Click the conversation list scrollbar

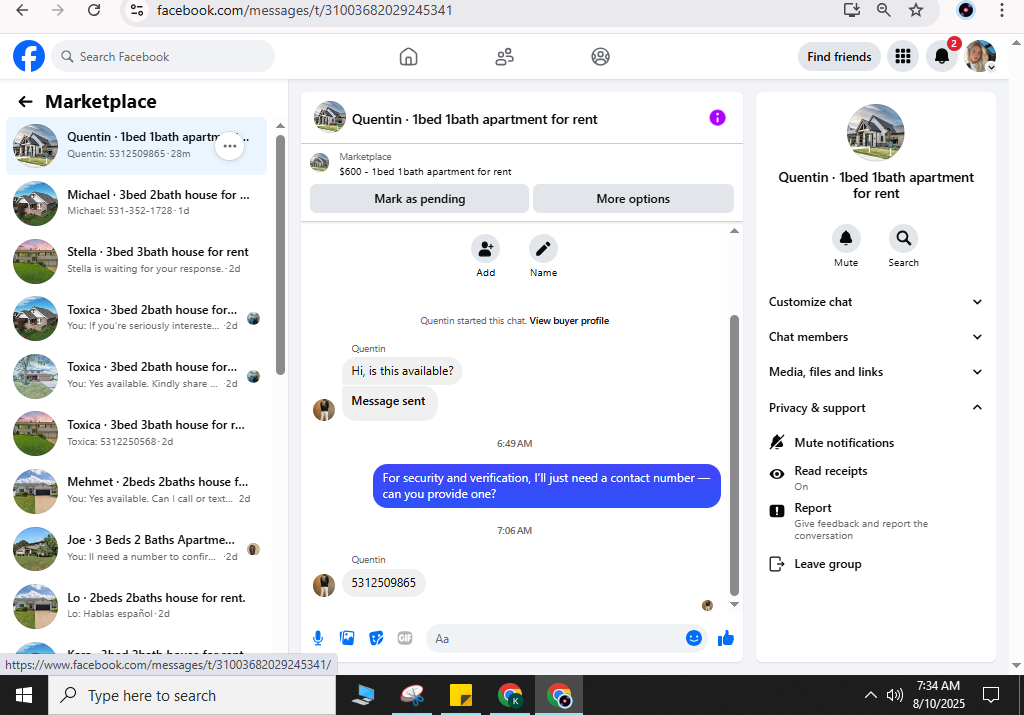pos(280,255)
